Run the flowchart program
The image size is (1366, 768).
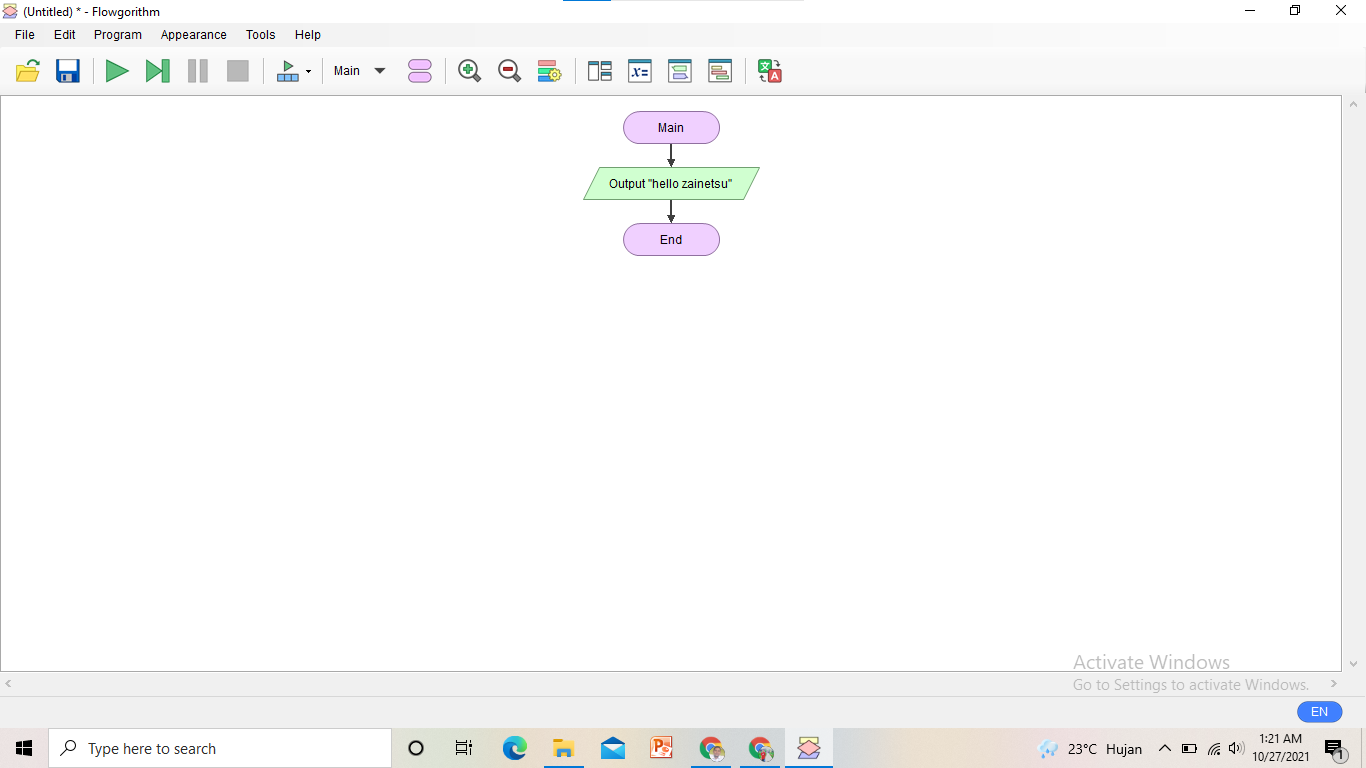pos(117,70)
